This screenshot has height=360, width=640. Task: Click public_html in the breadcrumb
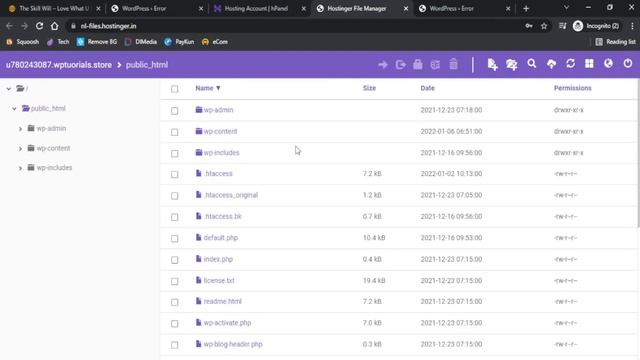(x=147, y=65)
